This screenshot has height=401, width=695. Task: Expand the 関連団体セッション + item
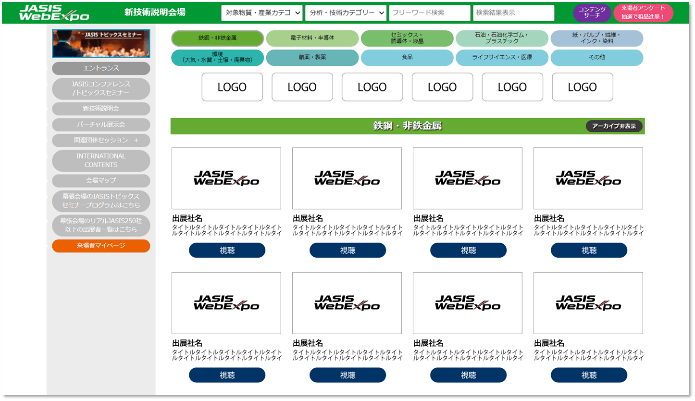(101, 140)
